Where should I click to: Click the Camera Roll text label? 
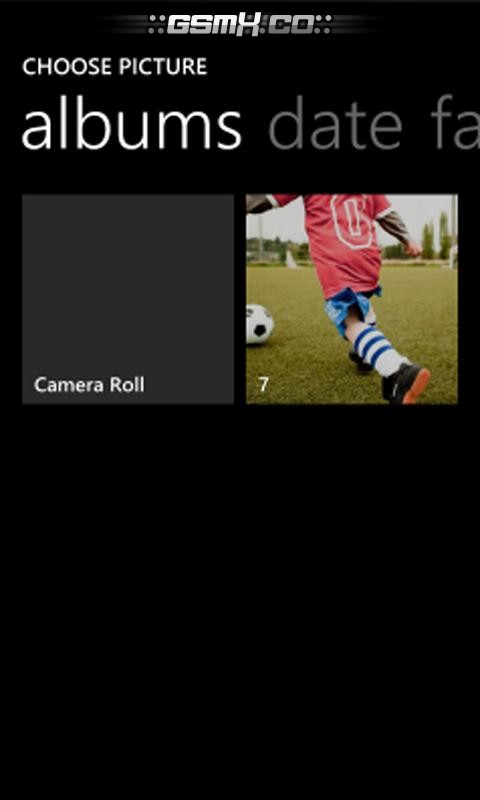89,385
